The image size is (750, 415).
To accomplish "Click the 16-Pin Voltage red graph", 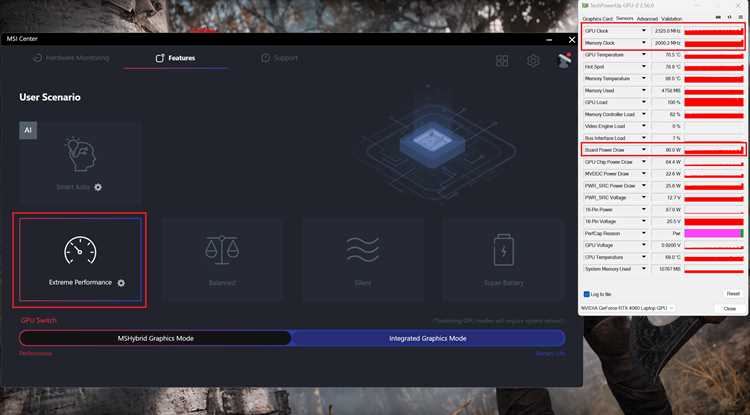I will pyautogui.click(x=714, y=221).
